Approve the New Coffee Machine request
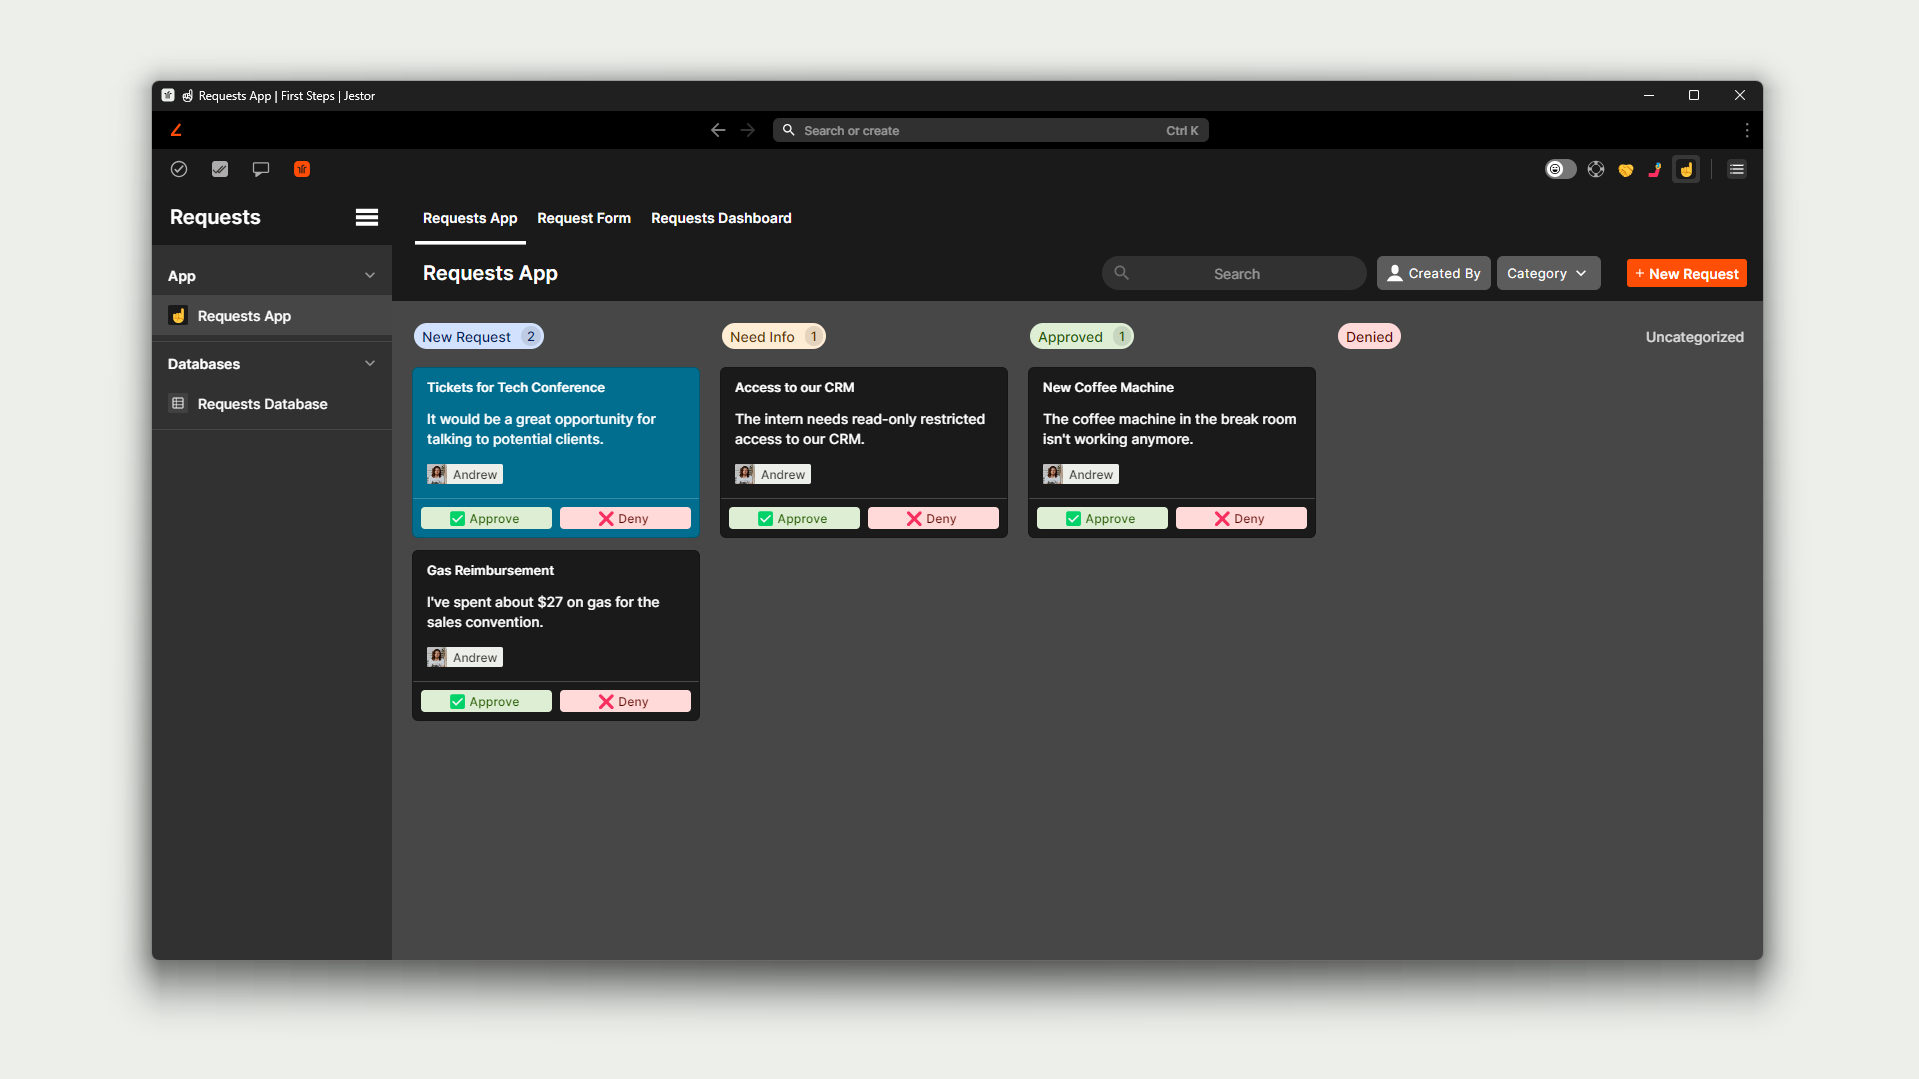Screen dimensions: 1919x1079 (1102, 518)
